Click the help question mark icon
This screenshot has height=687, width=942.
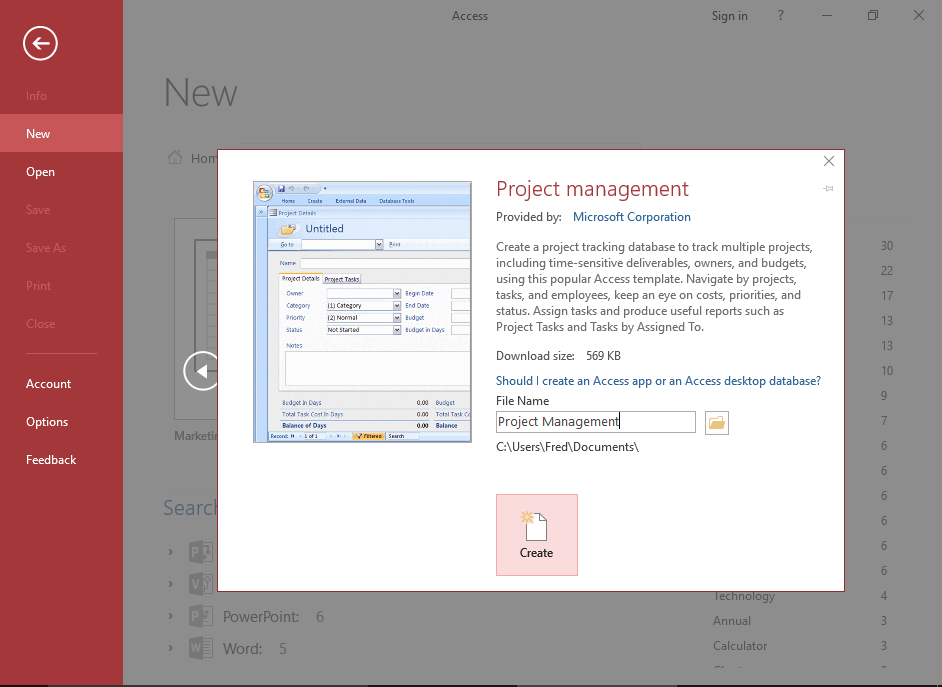[780, 16]
